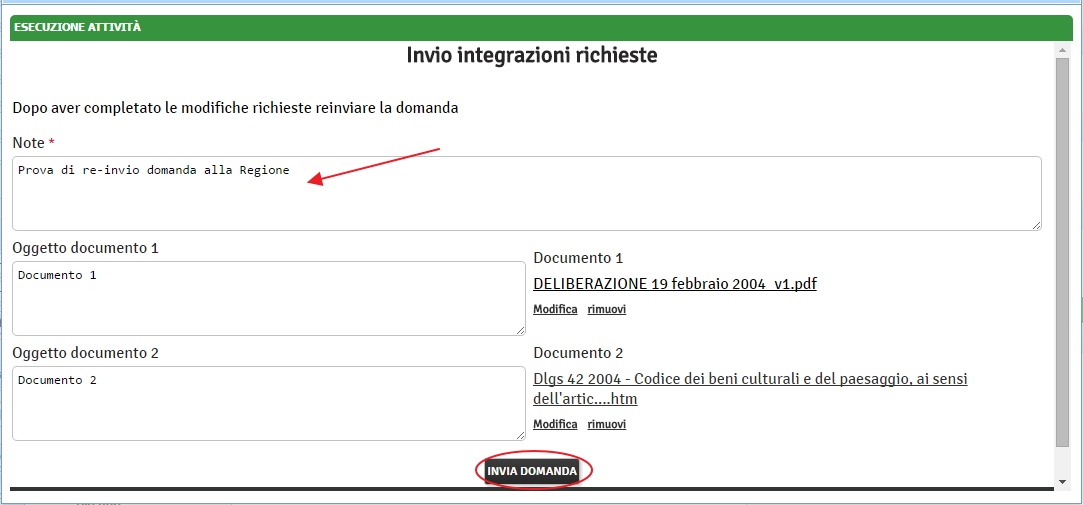Viewport: 1083px width, 505px height.
Task: Click the scrollbar down arrow
Action: click(x=1062, y=482)
